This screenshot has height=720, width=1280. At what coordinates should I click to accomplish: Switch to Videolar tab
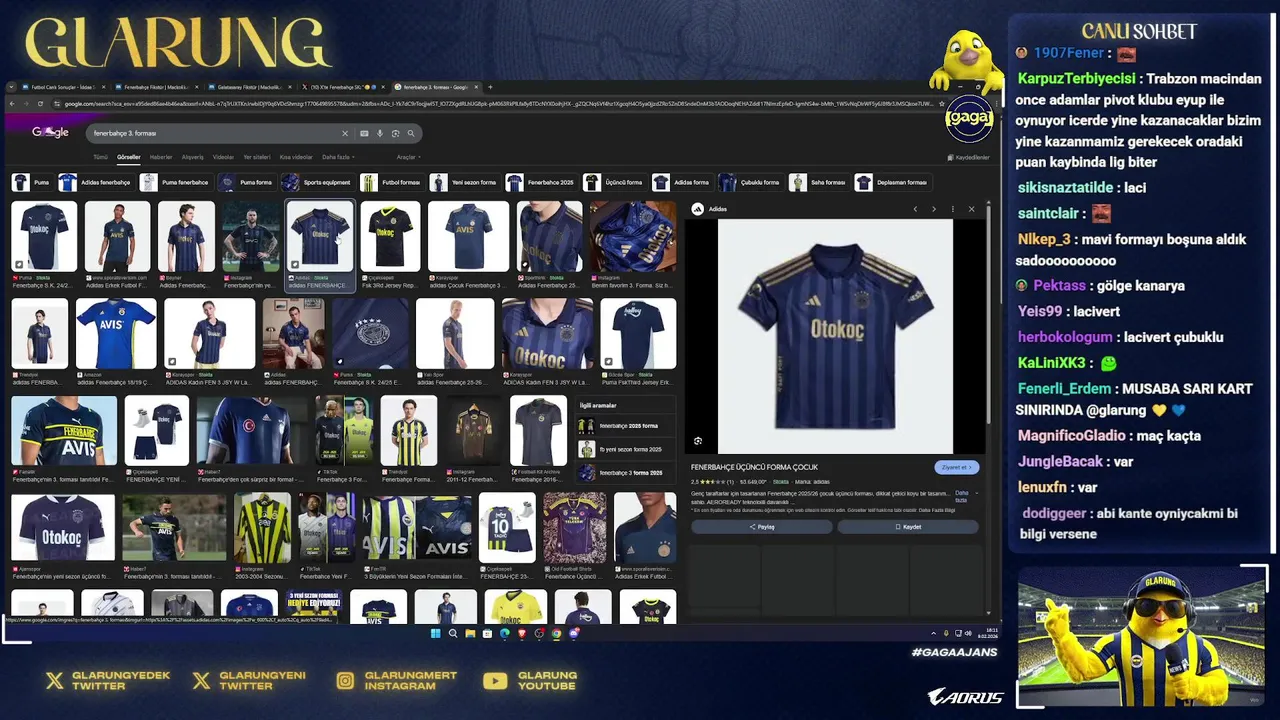223,157
